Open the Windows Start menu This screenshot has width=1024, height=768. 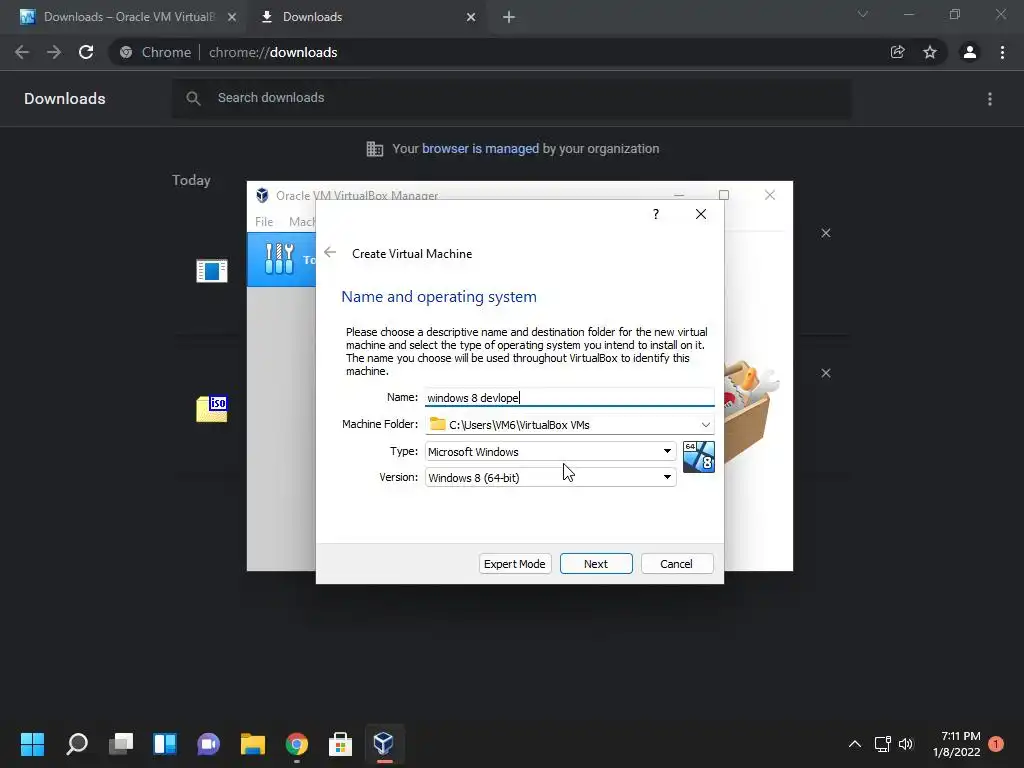click(32, 744)
